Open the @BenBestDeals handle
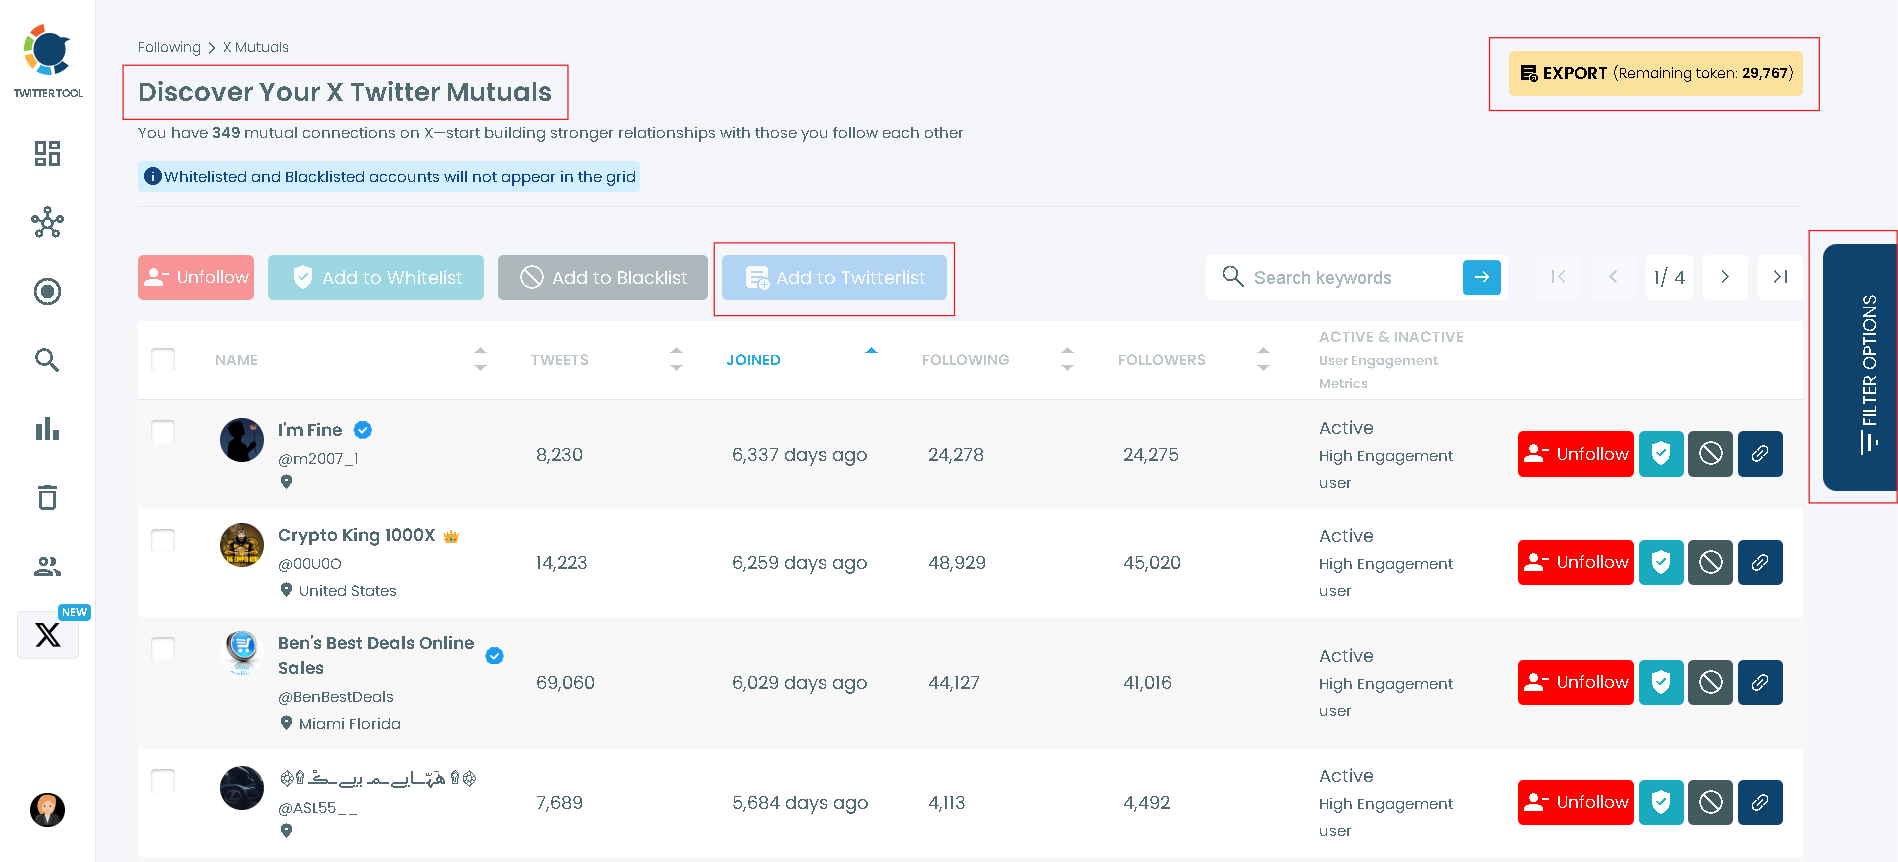Image resolution: width=1898 pixels, height=862 pixels. [336, 697]
